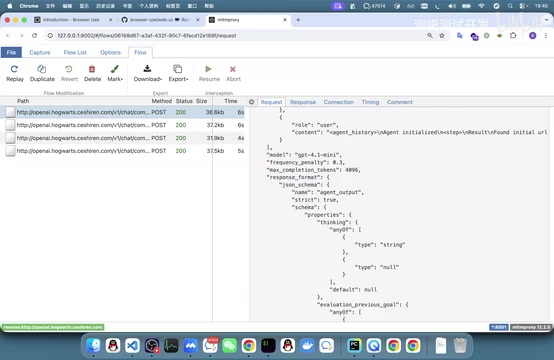
Task: Show the Request detail tab
Action: pyautogui.click(x=271, y=102)
